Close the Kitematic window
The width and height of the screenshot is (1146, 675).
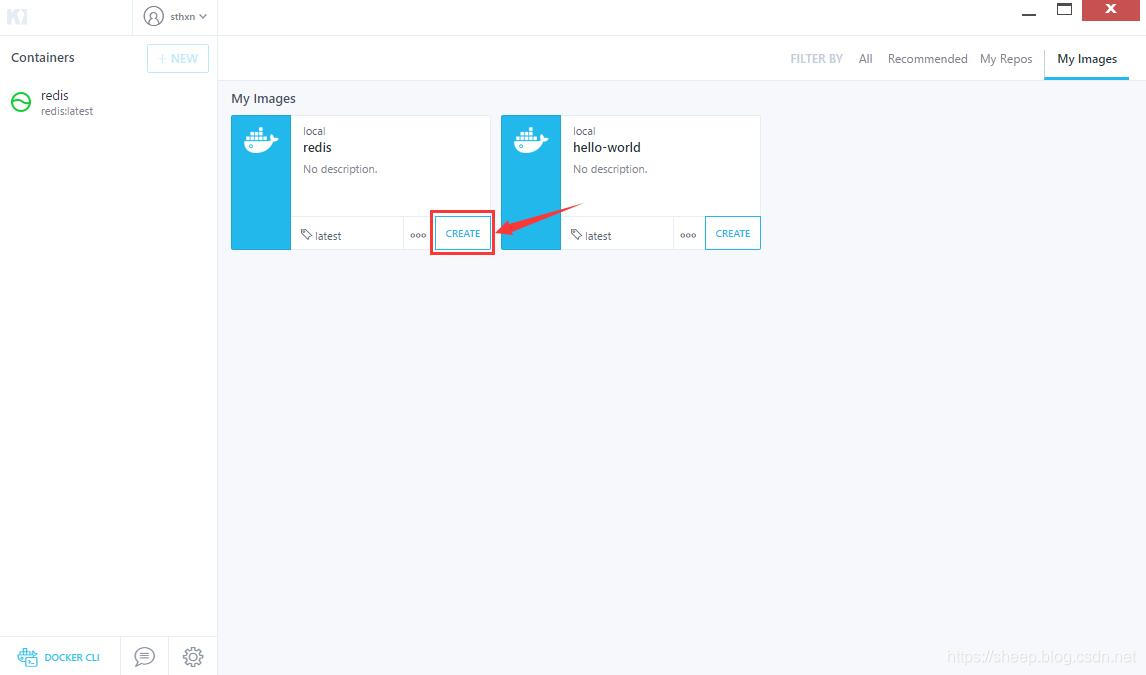tap(1110, 9)
